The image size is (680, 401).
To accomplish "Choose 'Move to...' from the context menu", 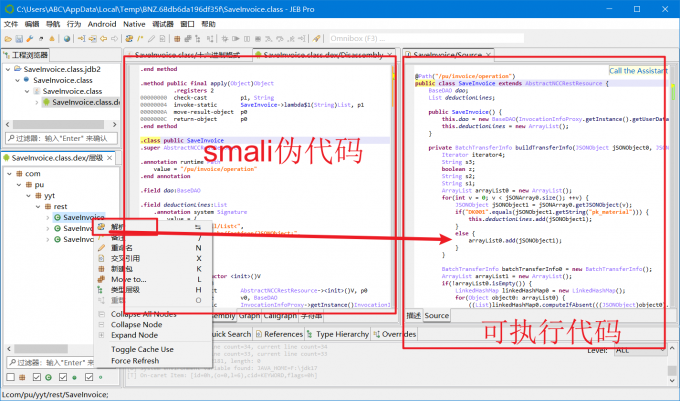I will (127, 279).
